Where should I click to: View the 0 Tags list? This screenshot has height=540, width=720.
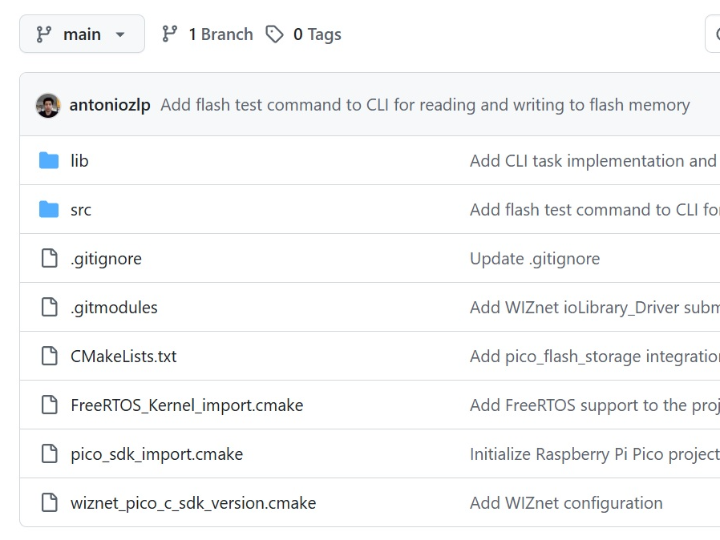pos(304,34)
